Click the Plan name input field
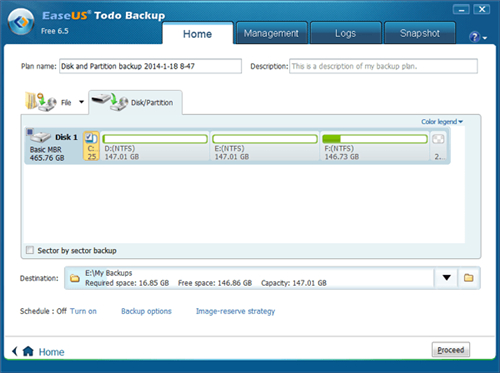500x373 pixels. tap(150, 66)
